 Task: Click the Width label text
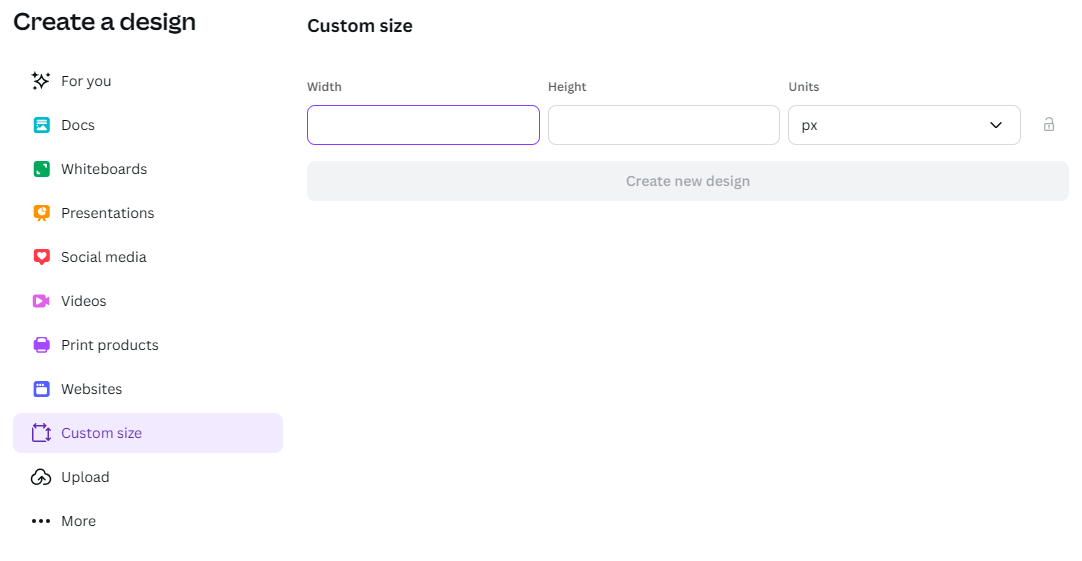324,87
